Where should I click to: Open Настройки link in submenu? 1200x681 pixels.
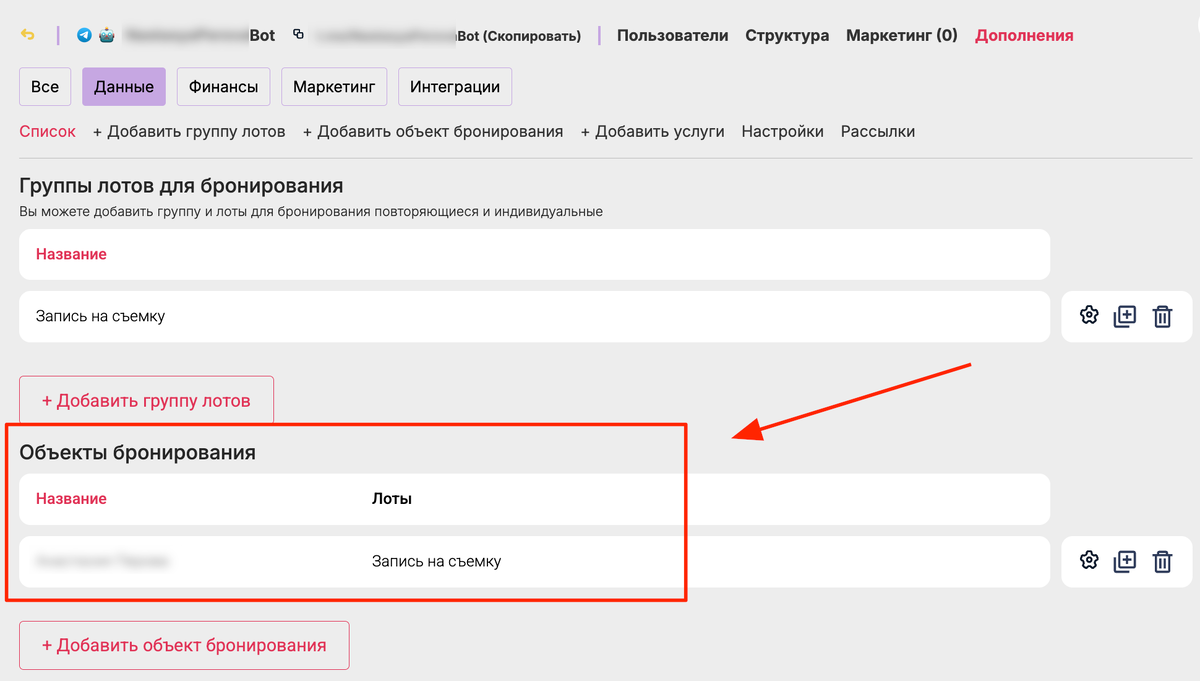point(783,131)
